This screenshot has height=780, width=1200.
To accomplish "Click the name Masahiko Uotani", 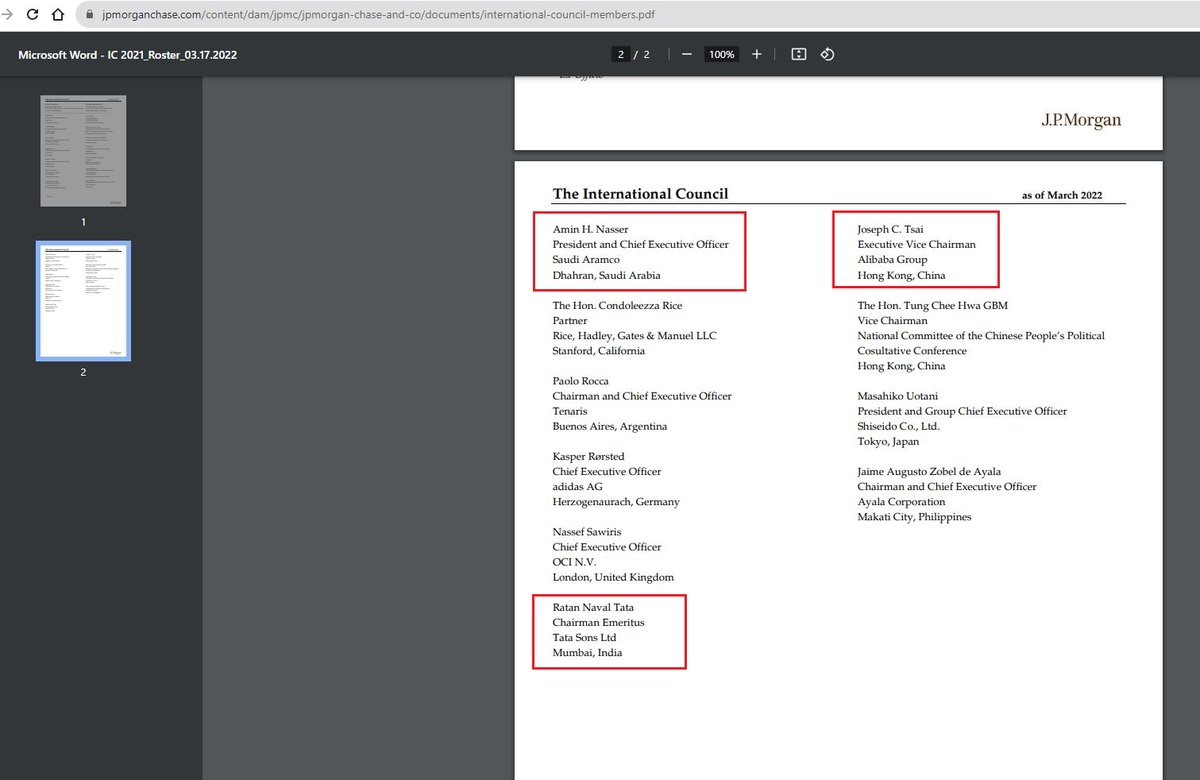I will coord(897,396).
